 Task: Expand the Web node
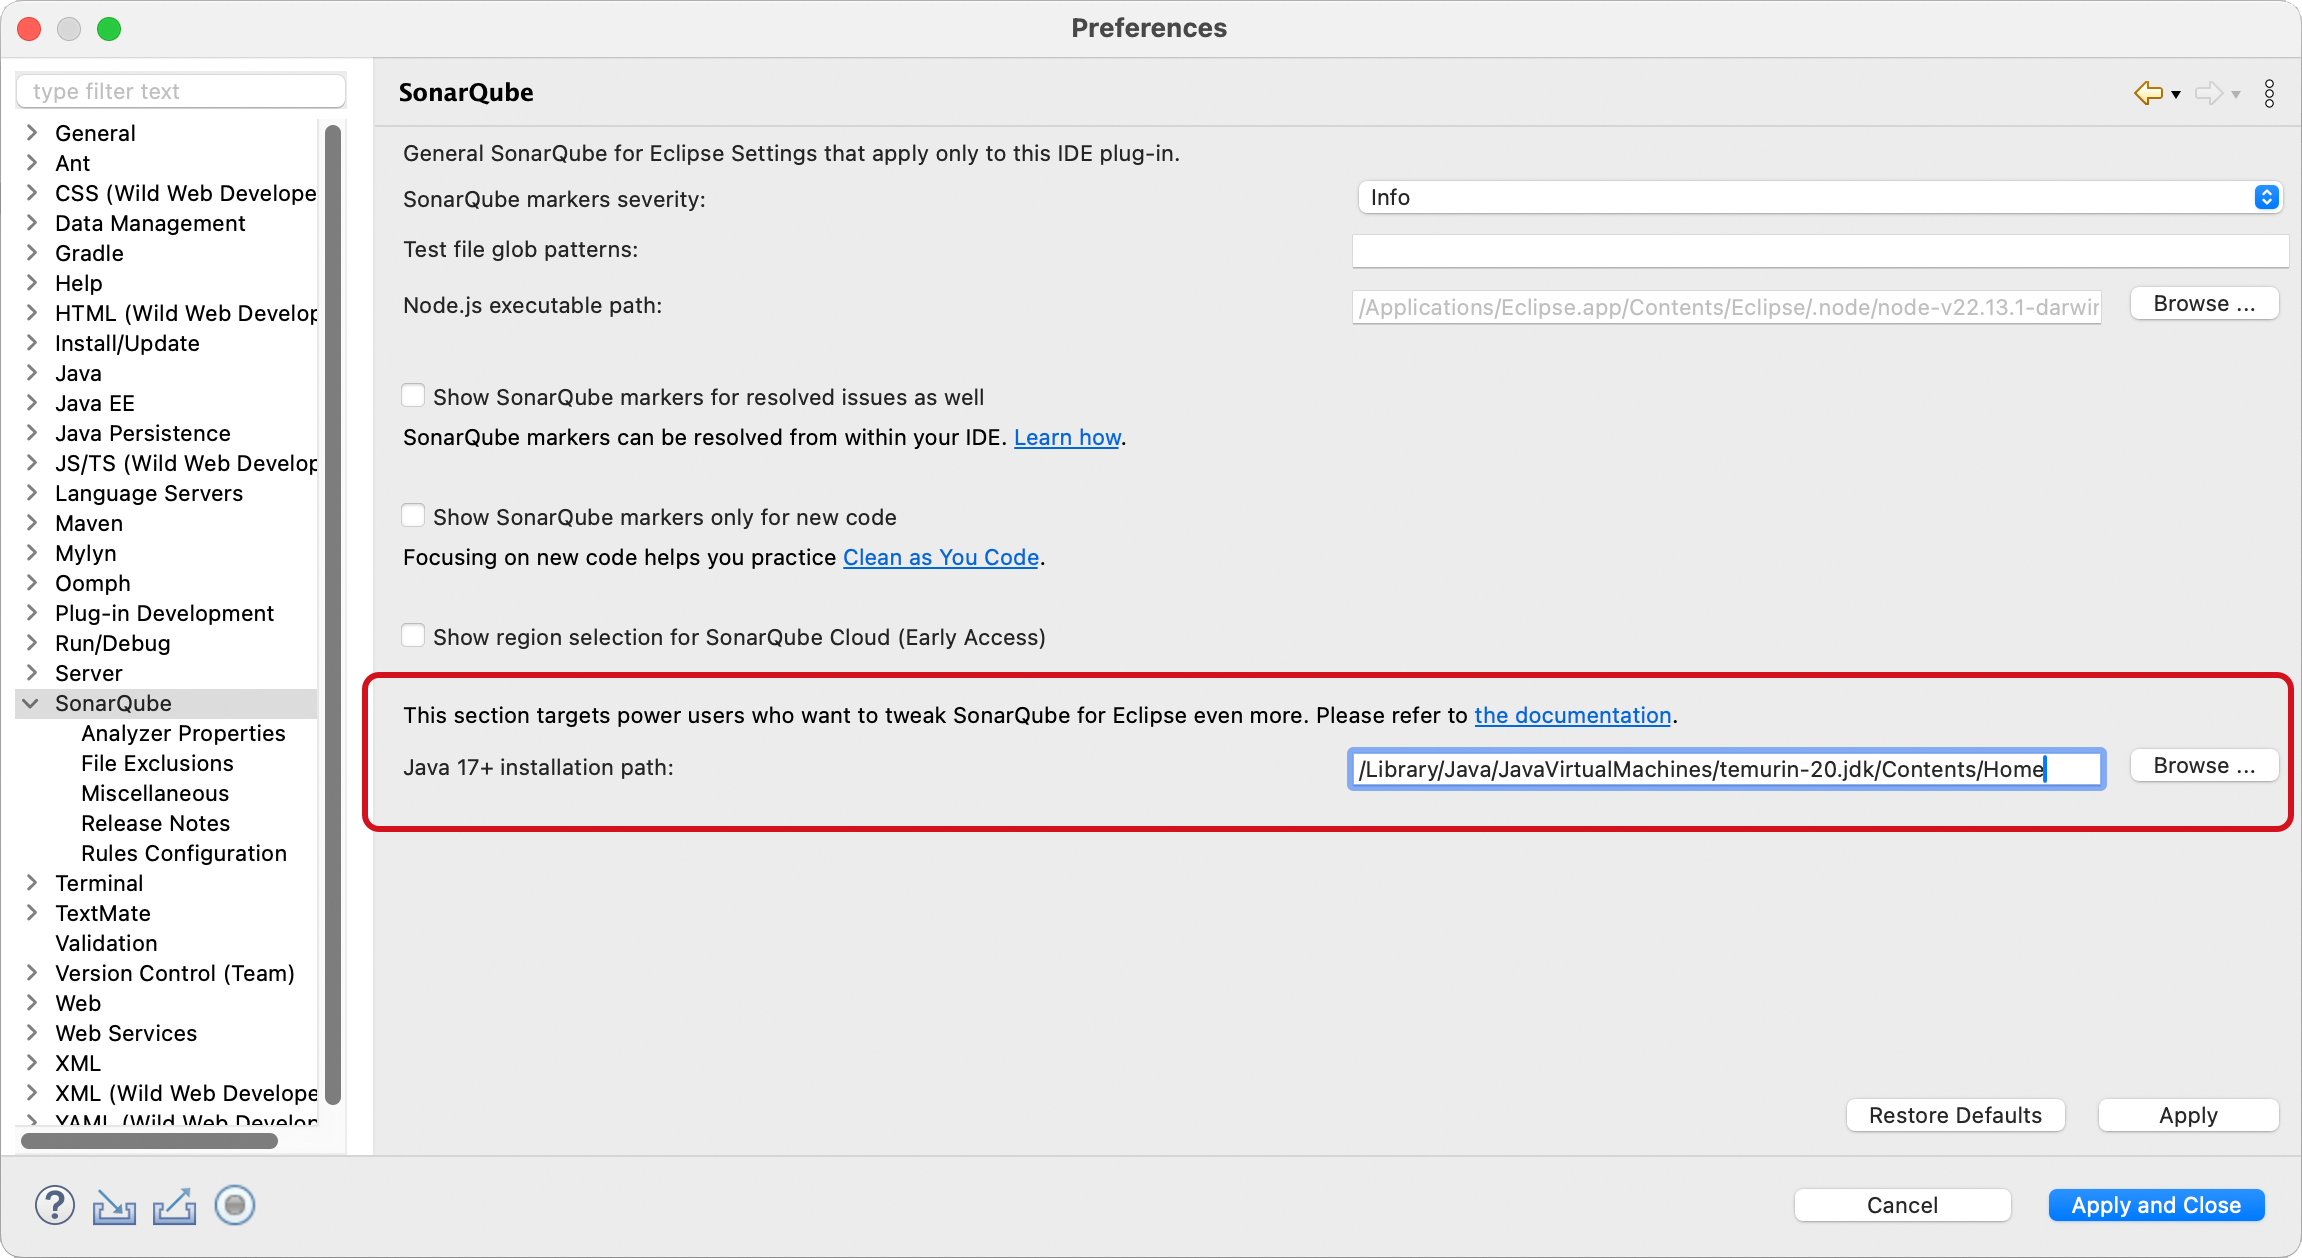tap(32, 1002)
